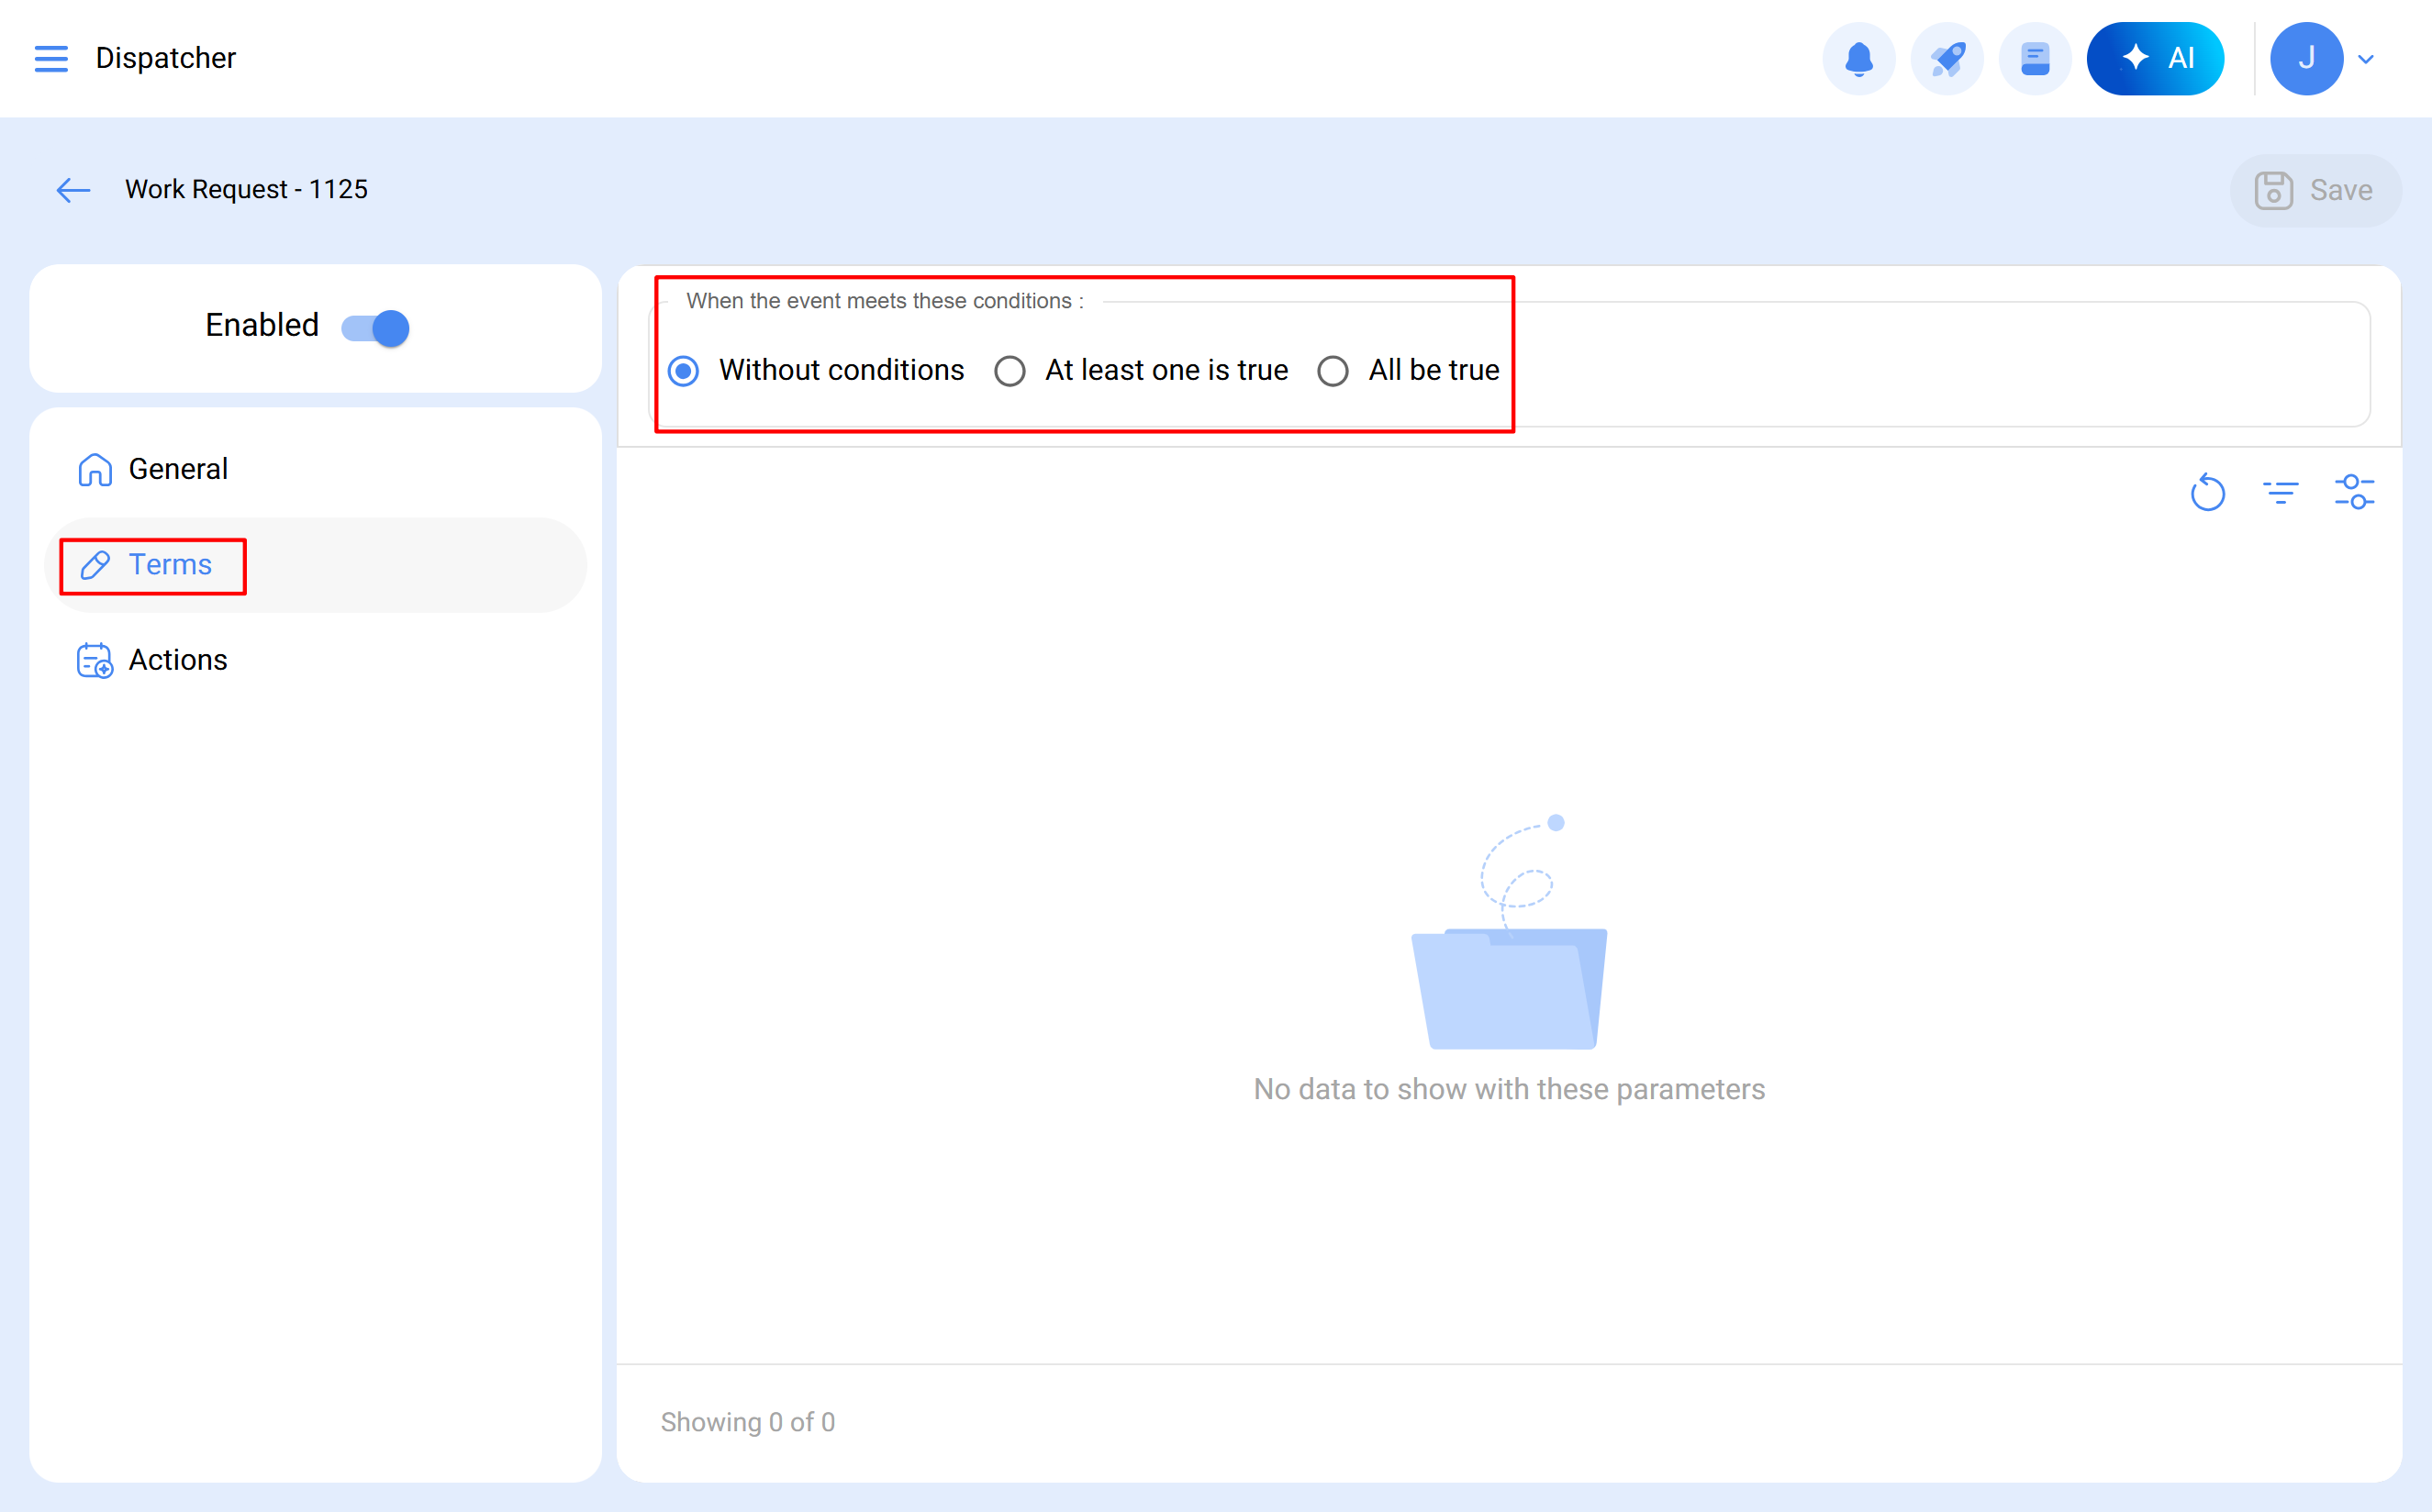Open the filter lines icon
The image size is (2432, 1512).
coord(2280,492)
